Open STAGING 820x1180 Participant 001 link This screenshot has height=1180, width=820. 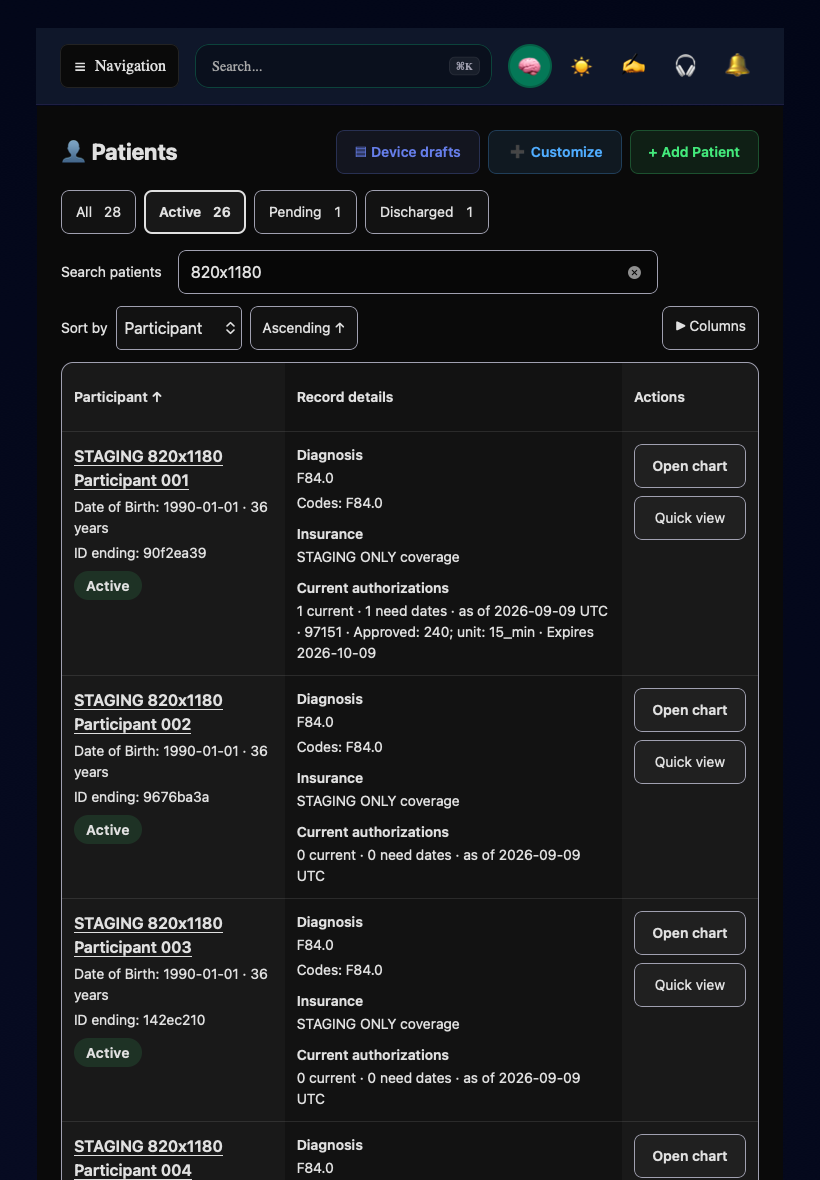coord(148,468)
